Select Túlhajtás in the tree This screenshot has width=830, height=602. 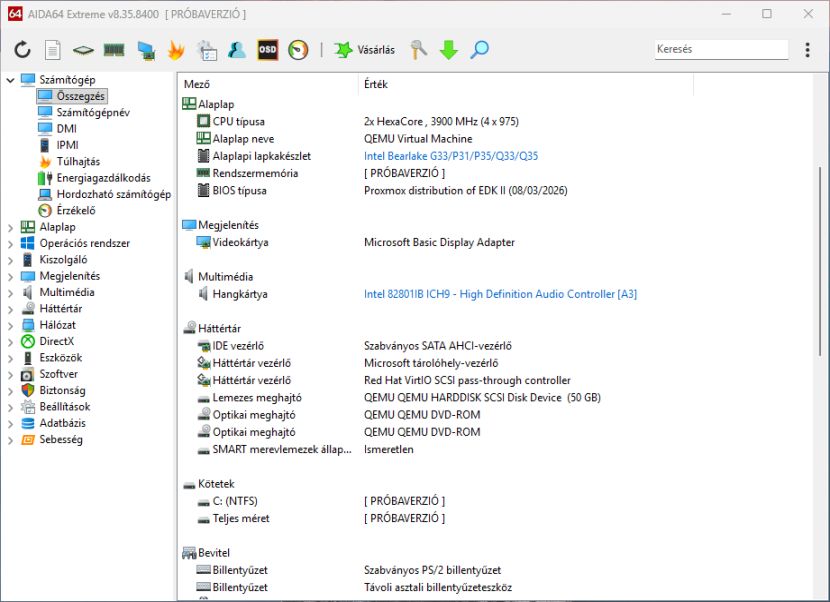point(69,161)
